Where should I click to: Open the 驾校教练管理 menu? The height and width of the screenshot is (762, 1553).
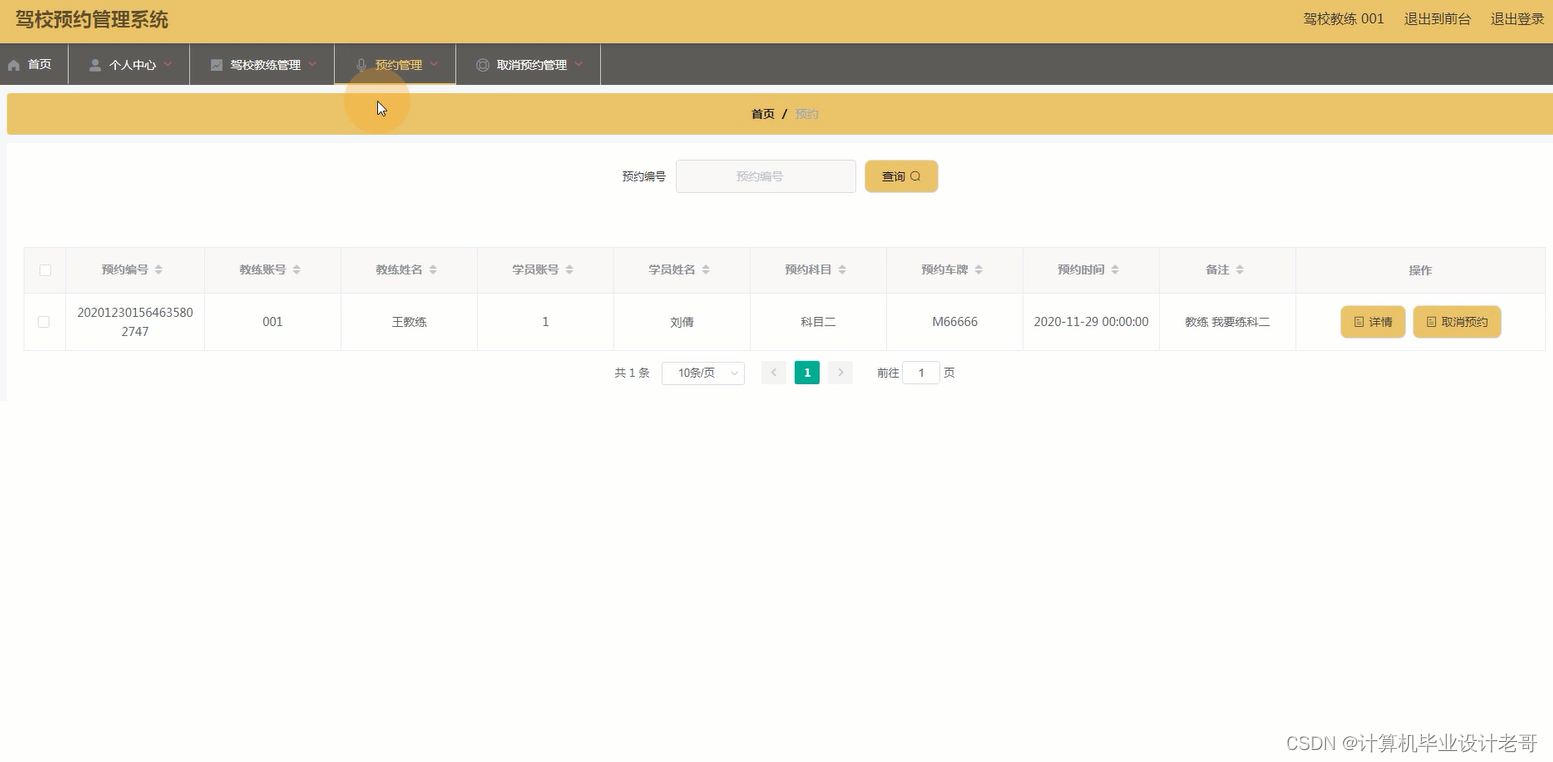(x=262, y=64)
